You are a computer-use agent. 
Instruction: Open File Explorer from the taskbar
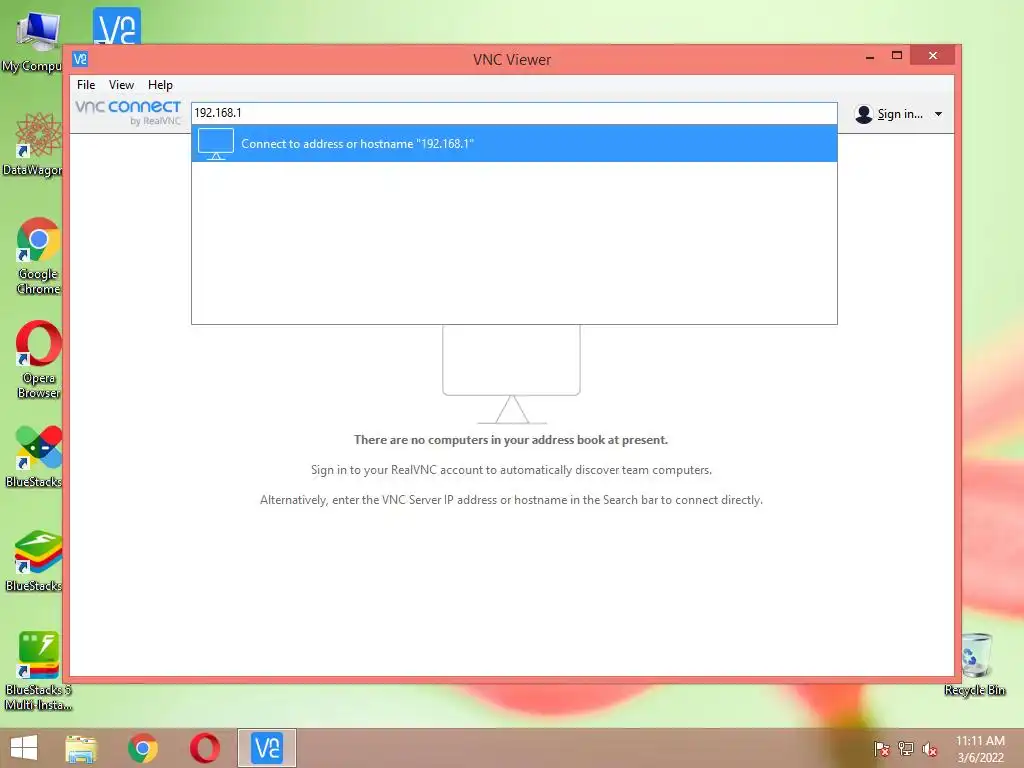[81, 748]
